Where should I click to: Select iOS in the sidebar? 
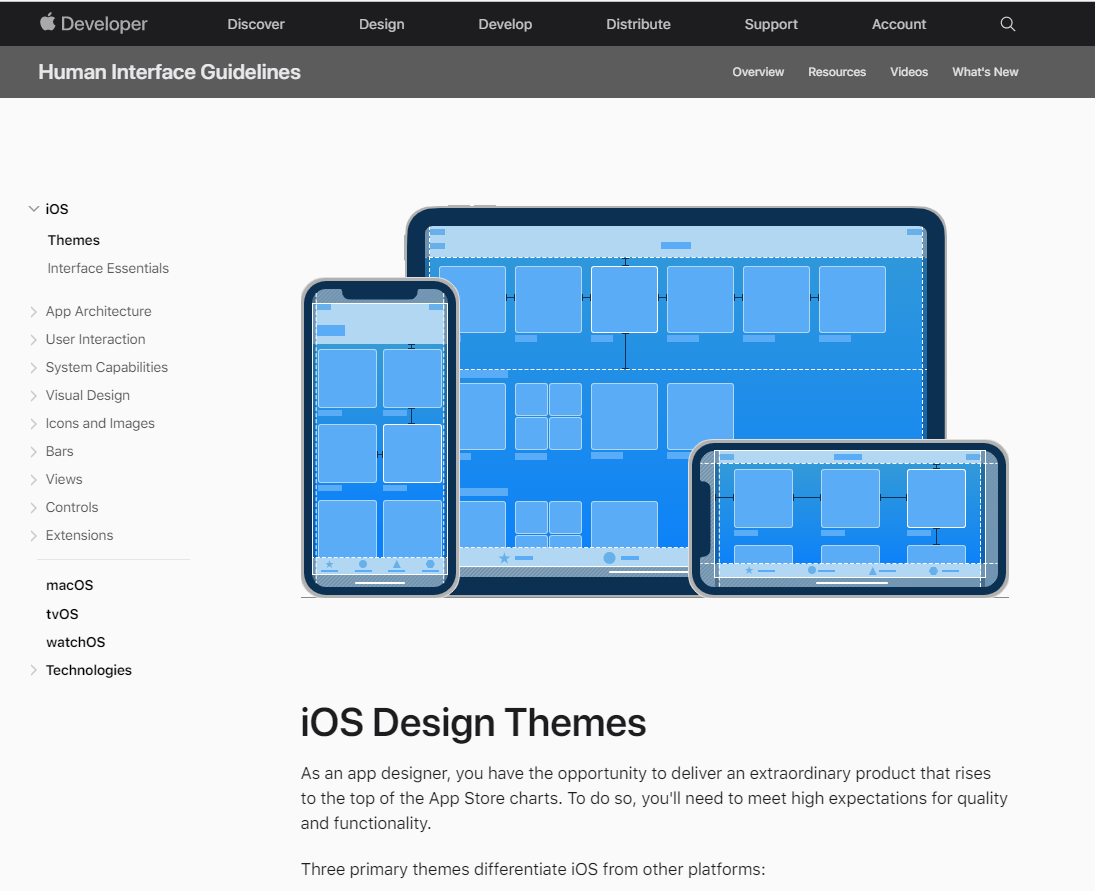57,209
